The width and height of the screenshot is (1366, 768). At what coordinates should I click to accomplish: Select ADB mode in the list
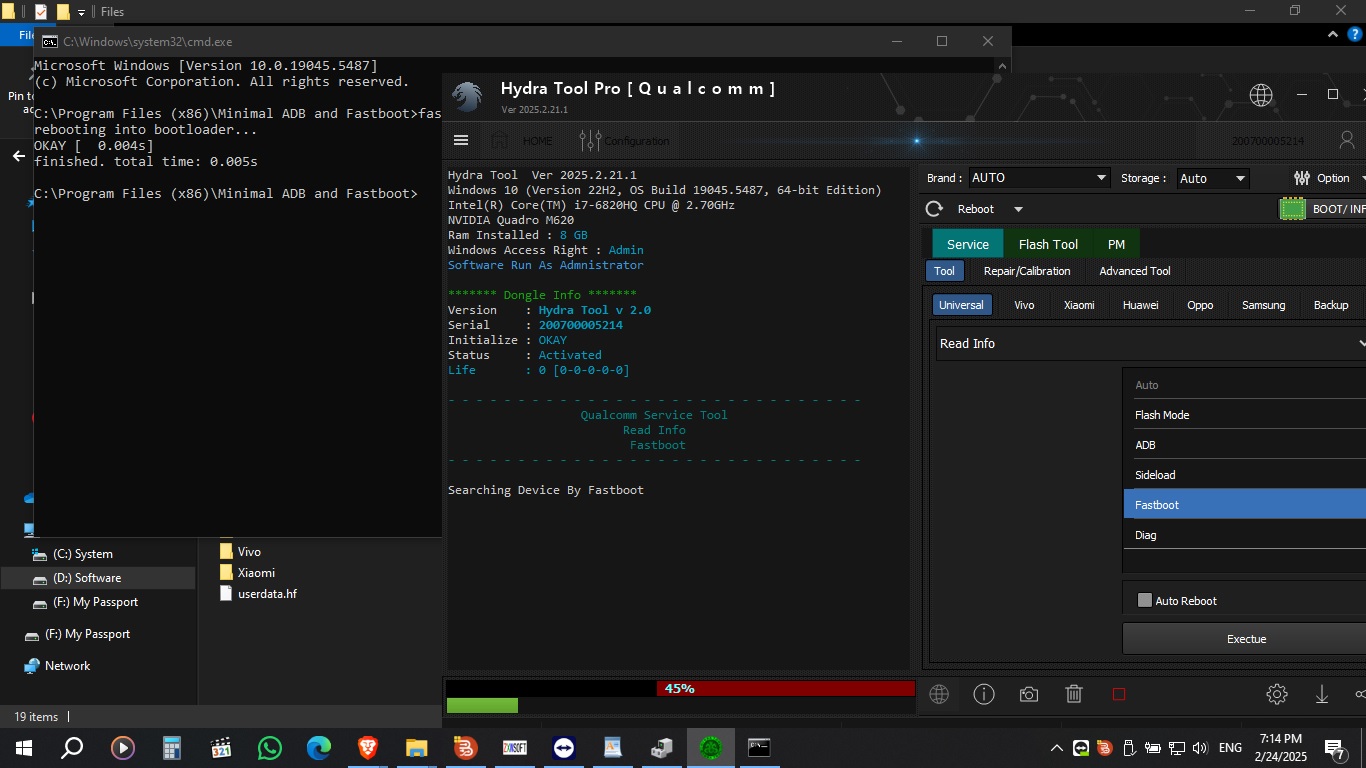[x=1245, y=445]
